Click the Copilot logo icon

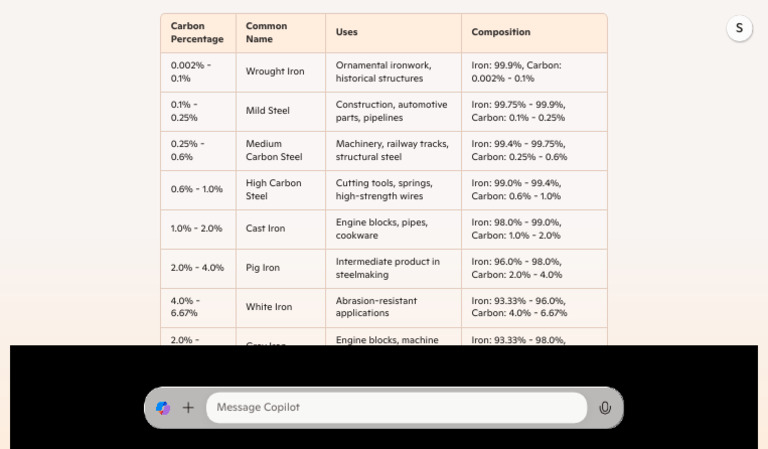163,408
